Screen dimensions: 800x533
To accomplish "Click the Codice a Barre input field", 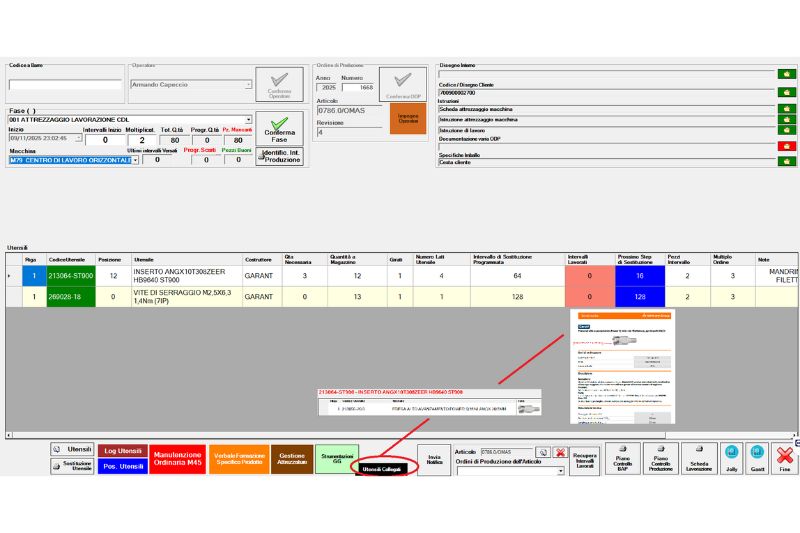I will pos(65,85).
